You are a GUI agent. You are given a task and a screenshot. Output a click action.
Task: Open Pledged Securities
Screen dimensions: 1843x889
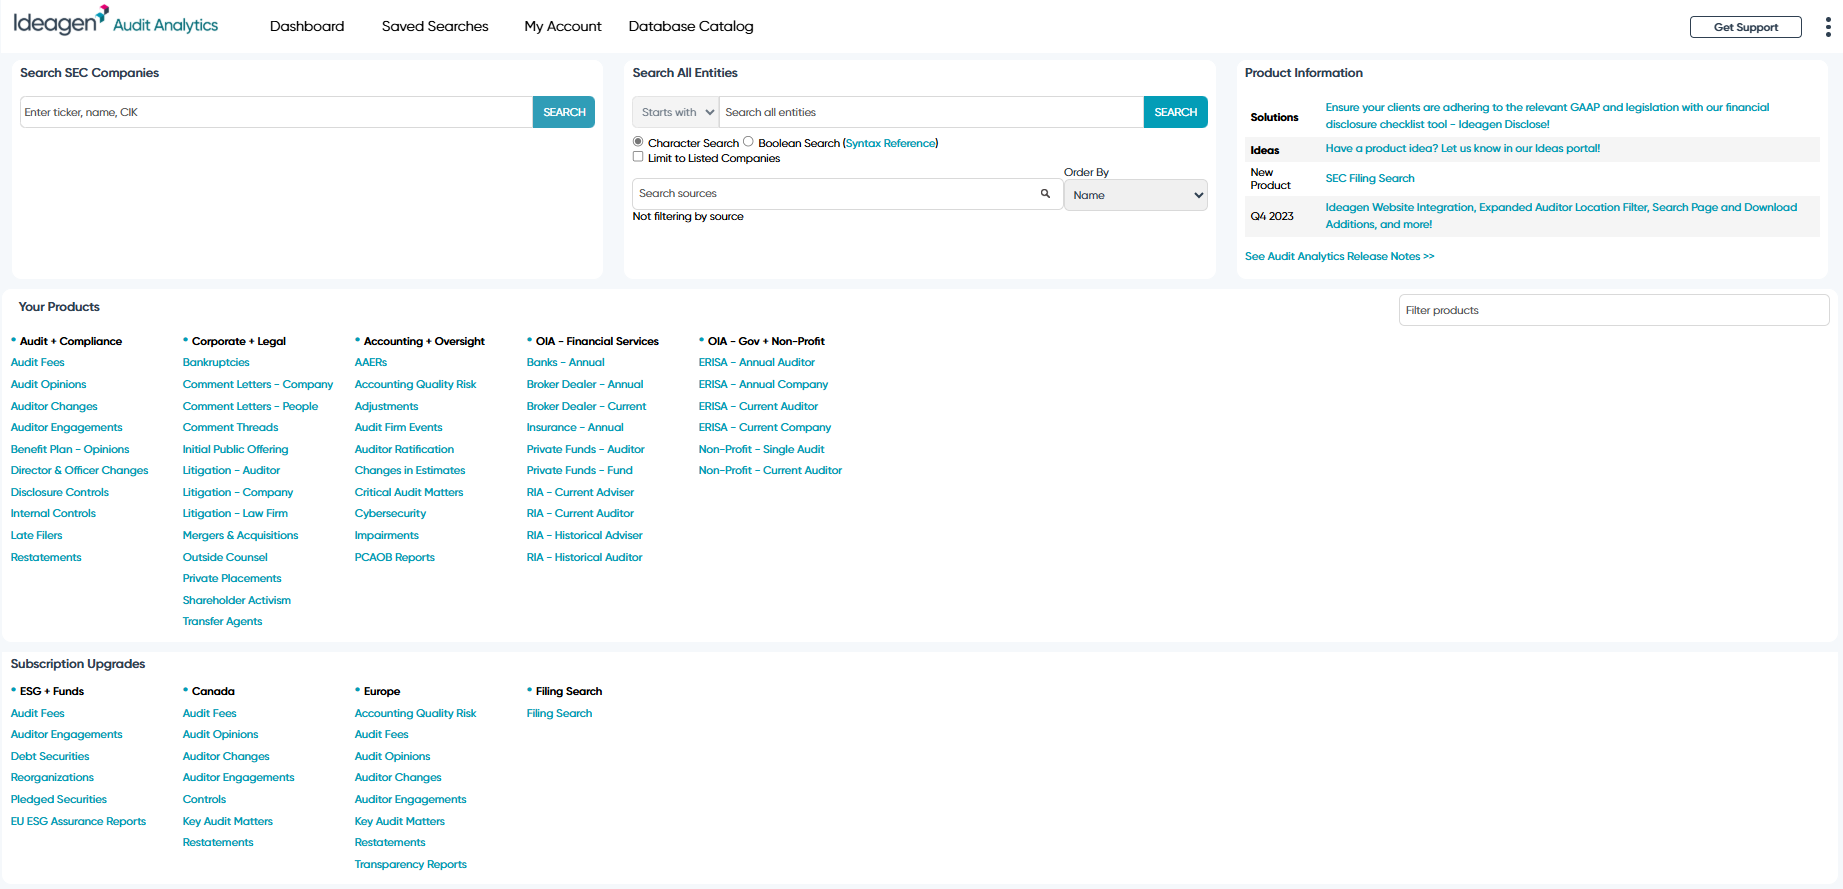click(59, 799)
